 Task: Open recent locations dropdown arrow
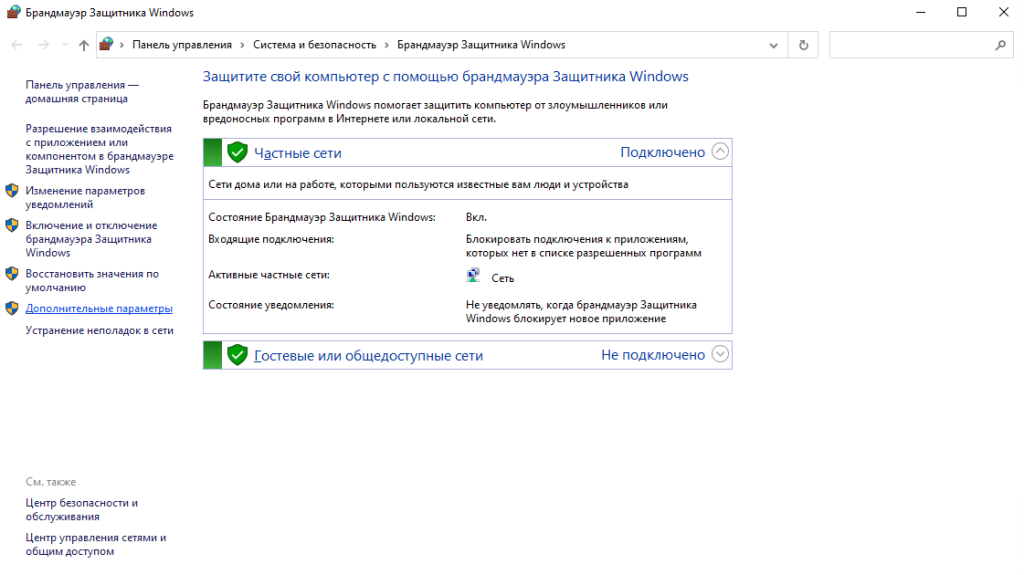coord(65,45)
